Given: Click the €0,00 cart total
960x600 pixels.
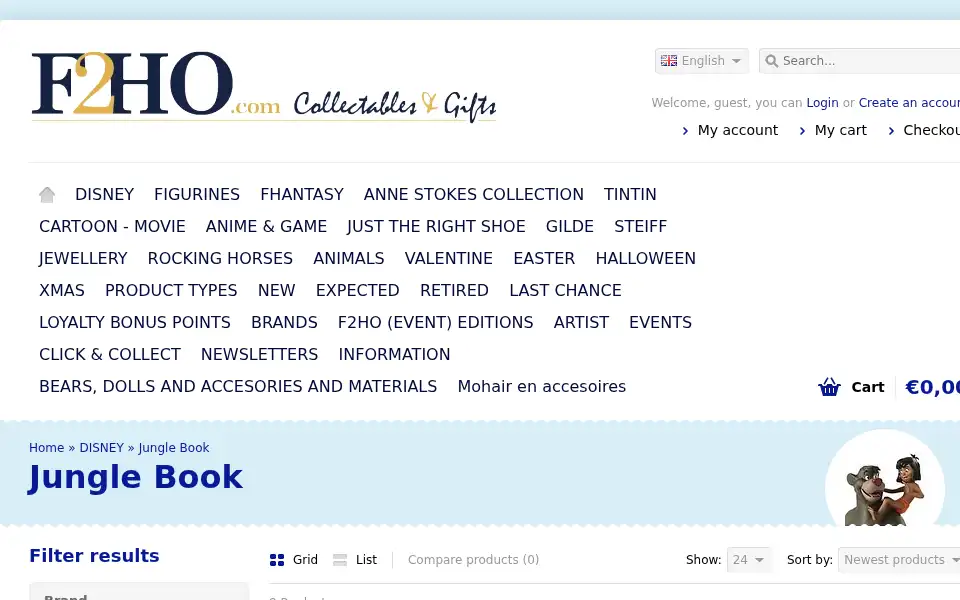Looking at the screenshot, I should 932,387.
